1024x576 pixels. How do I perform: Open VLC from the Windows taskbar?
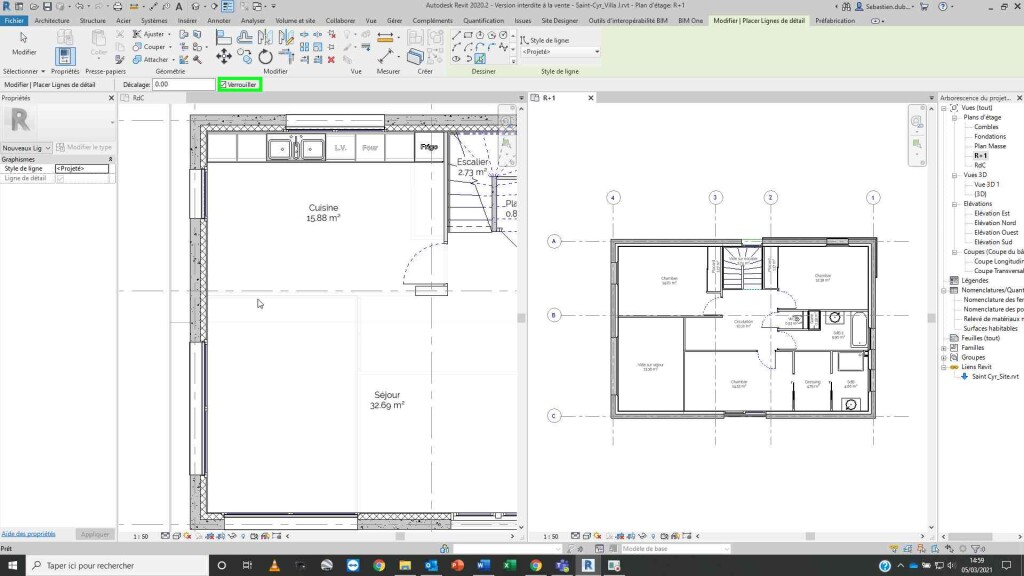(x=275, y=566)
